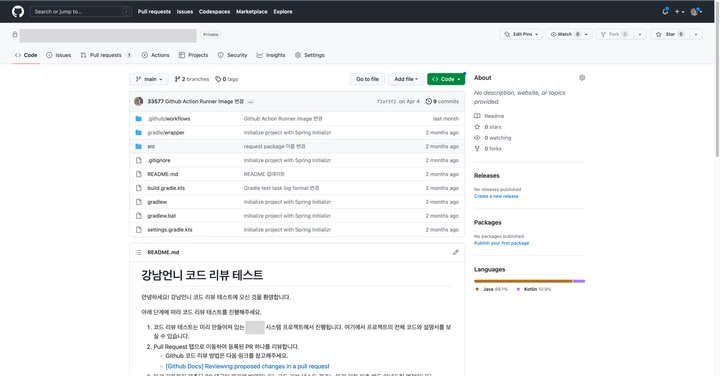Open the About settings gear icon
This screenshot has width=720, height=376.
pos(582,78)
